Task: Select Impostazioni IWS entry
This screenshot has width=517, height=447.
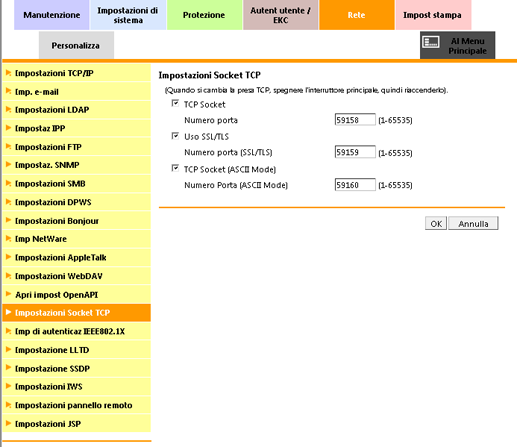Action: [76, 387]
